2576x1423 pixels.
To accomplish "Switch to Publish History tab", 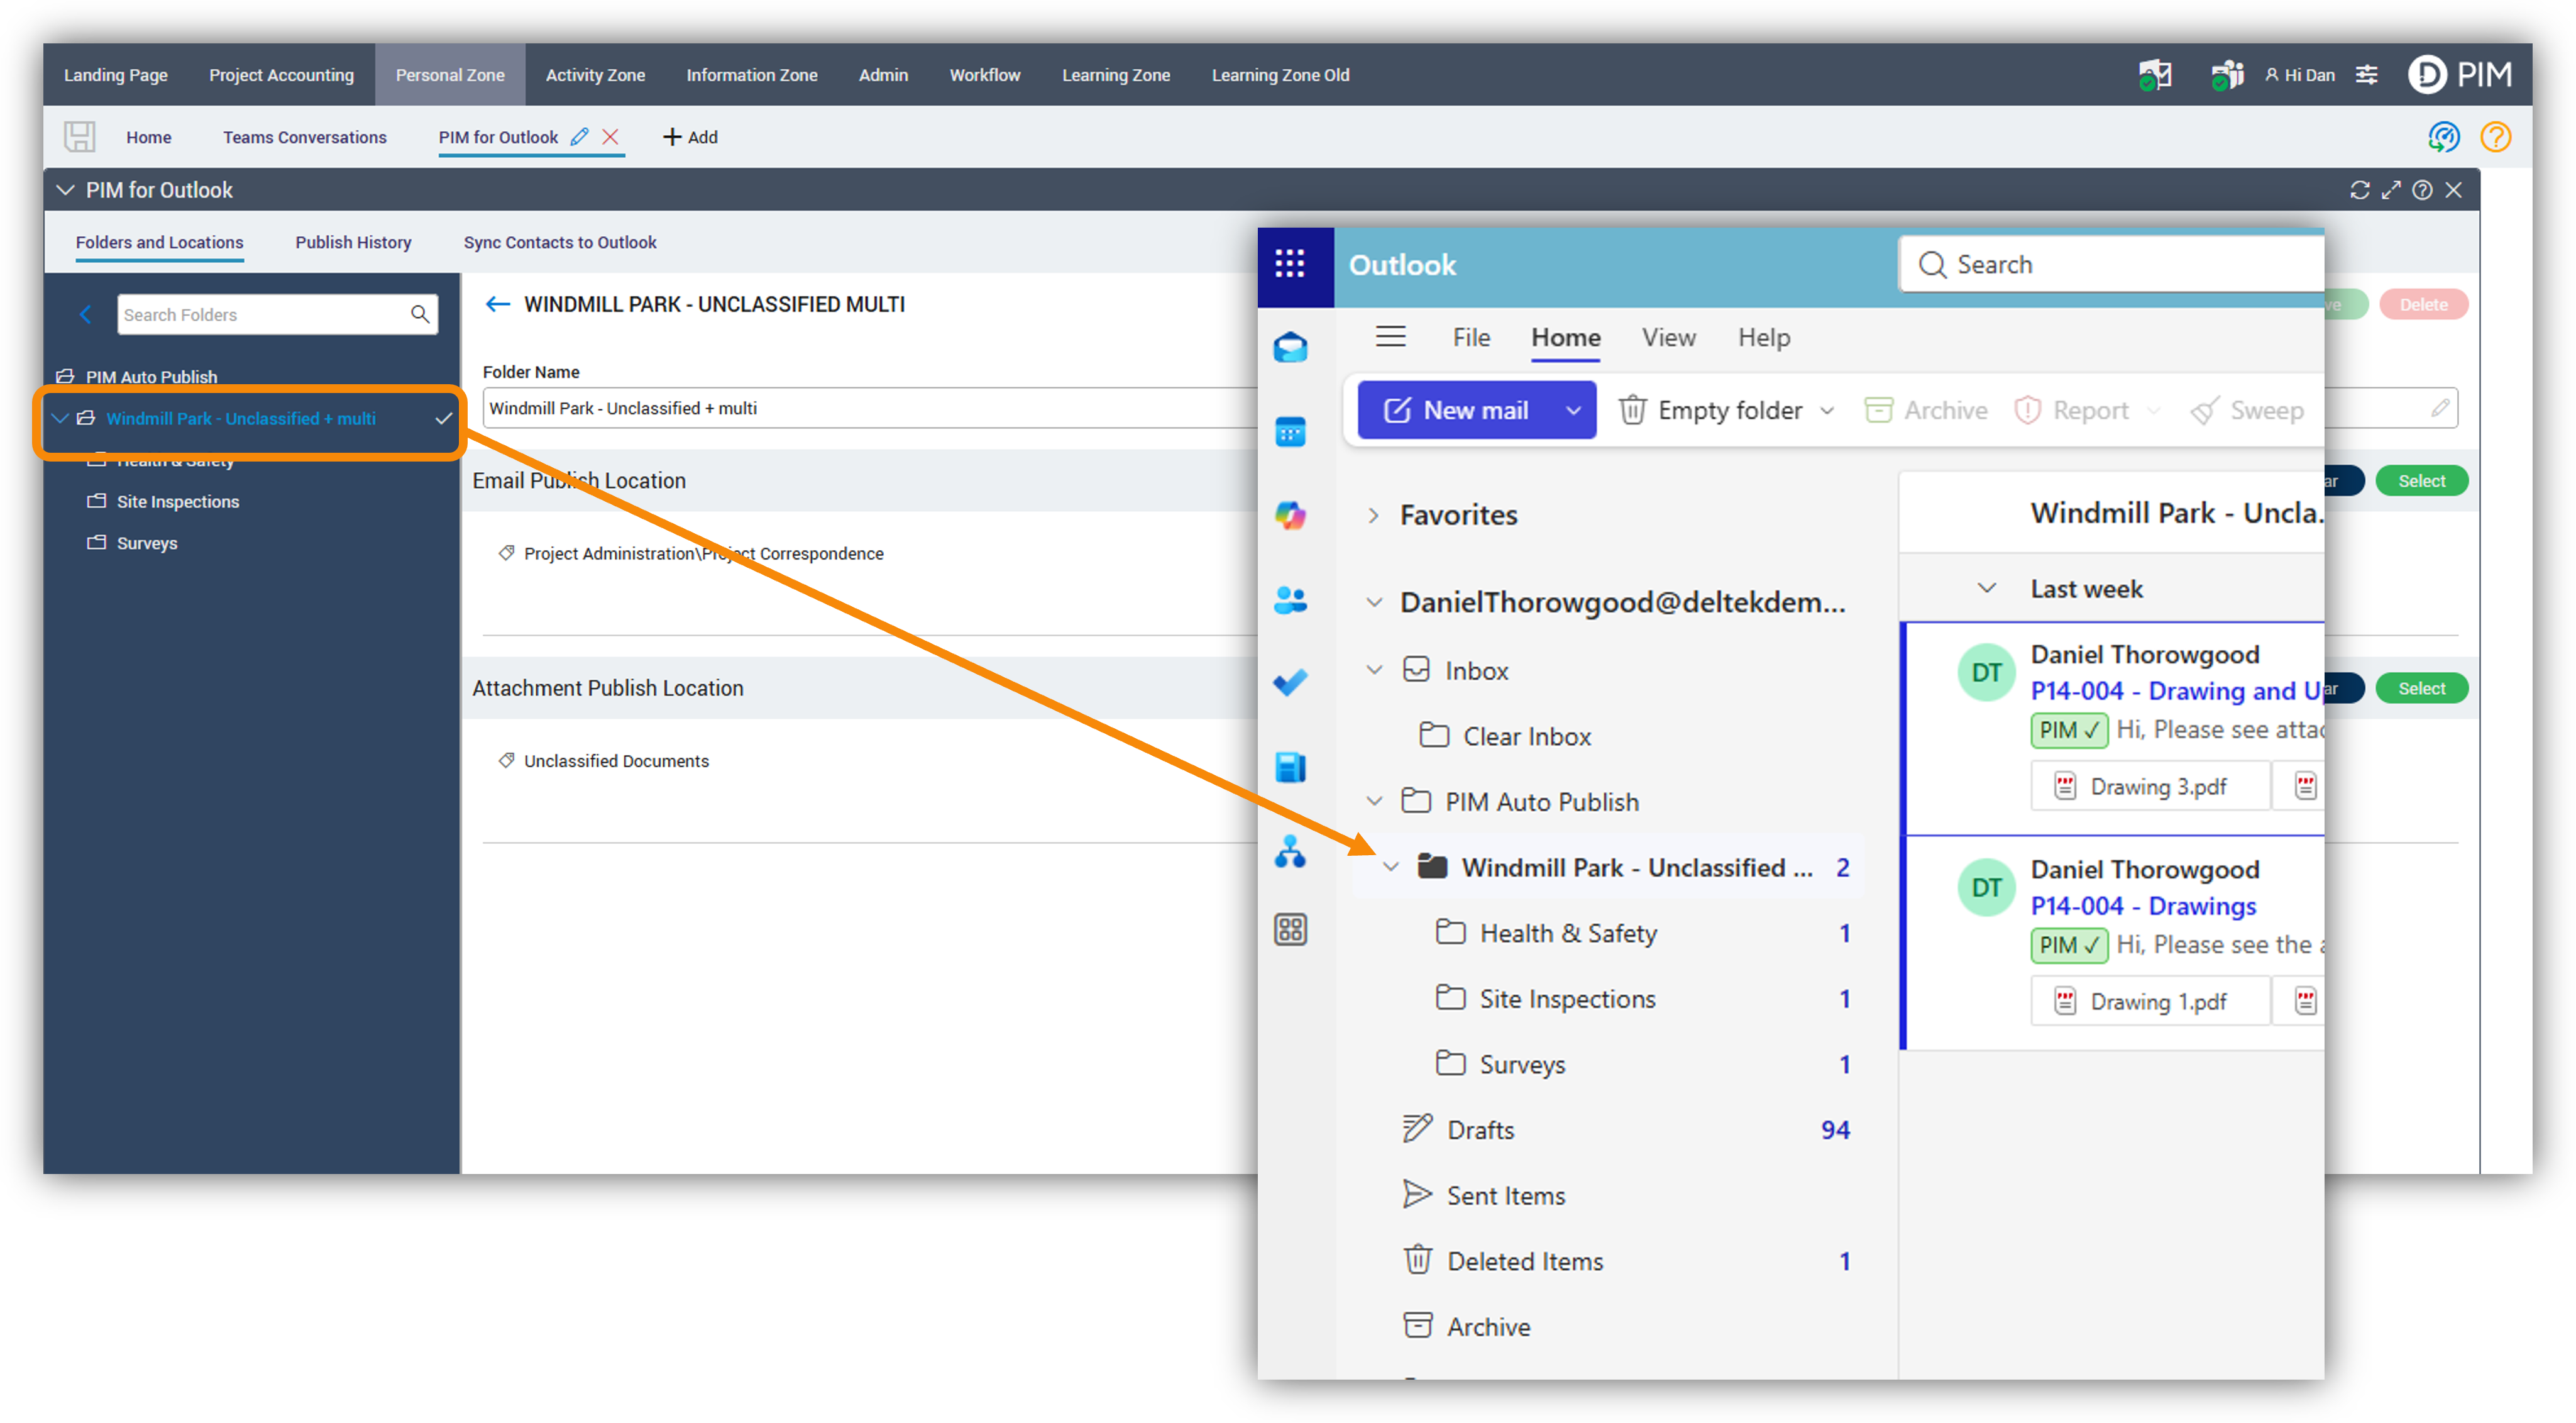I will tap(353, 242).
